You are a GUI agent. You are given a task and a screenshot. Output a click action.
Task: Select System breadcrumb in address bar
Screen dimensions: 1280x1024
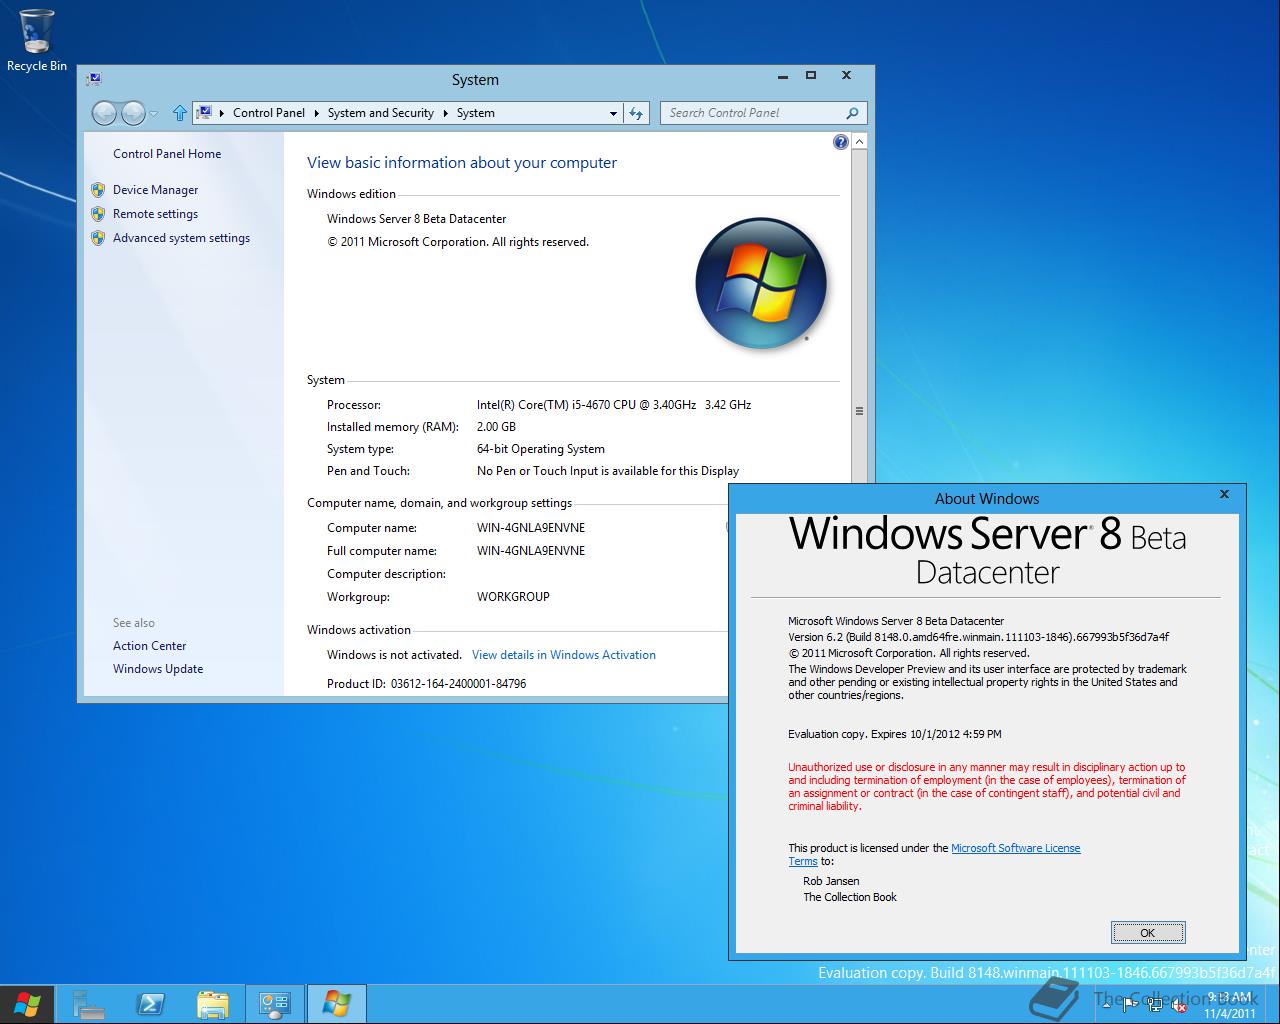(x=475, y=113)
